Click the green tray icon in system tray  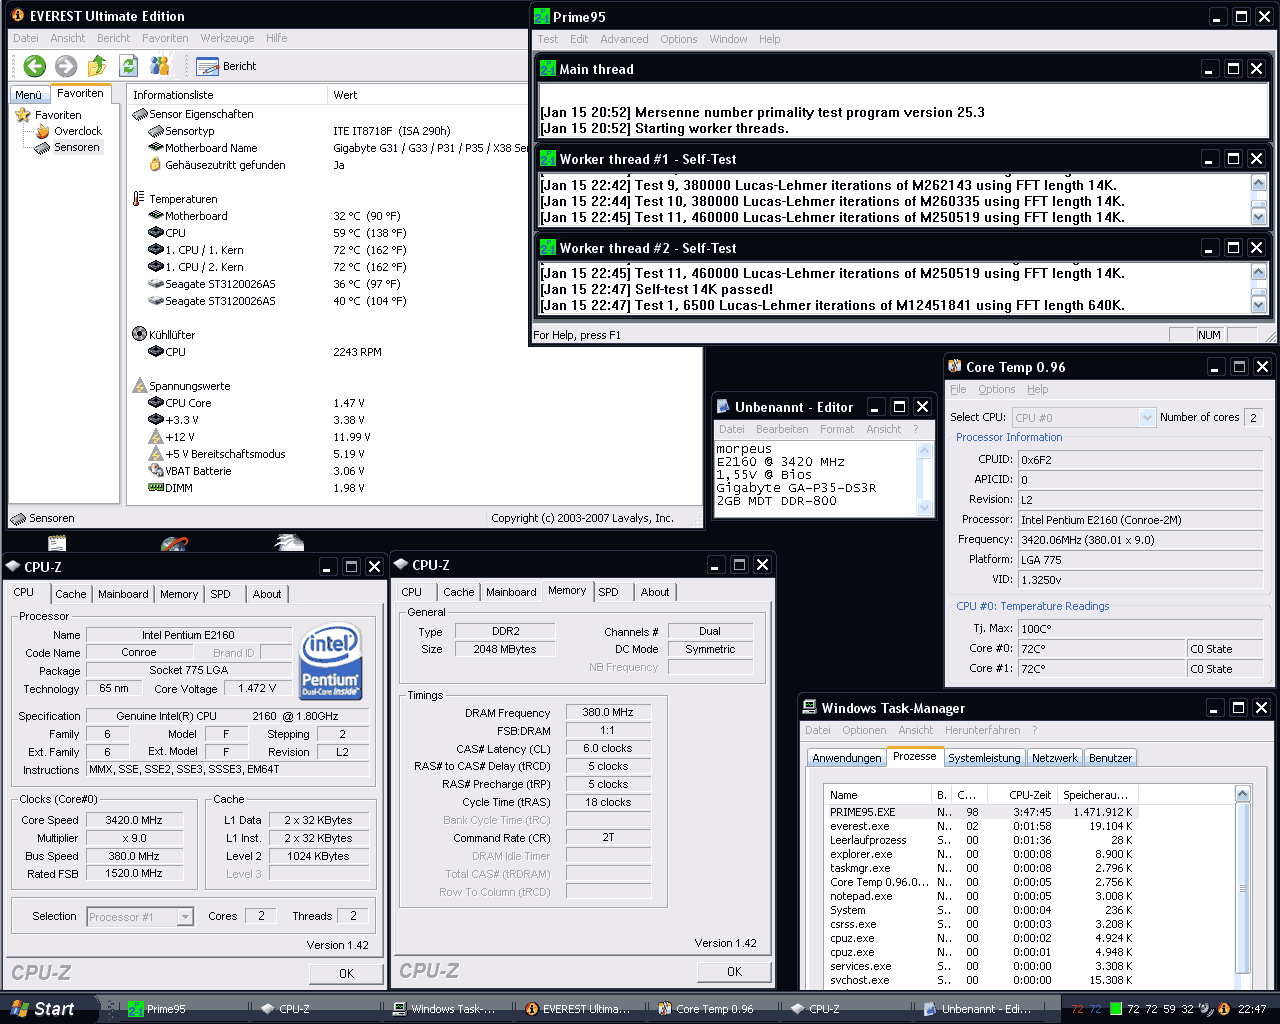1115,1009
